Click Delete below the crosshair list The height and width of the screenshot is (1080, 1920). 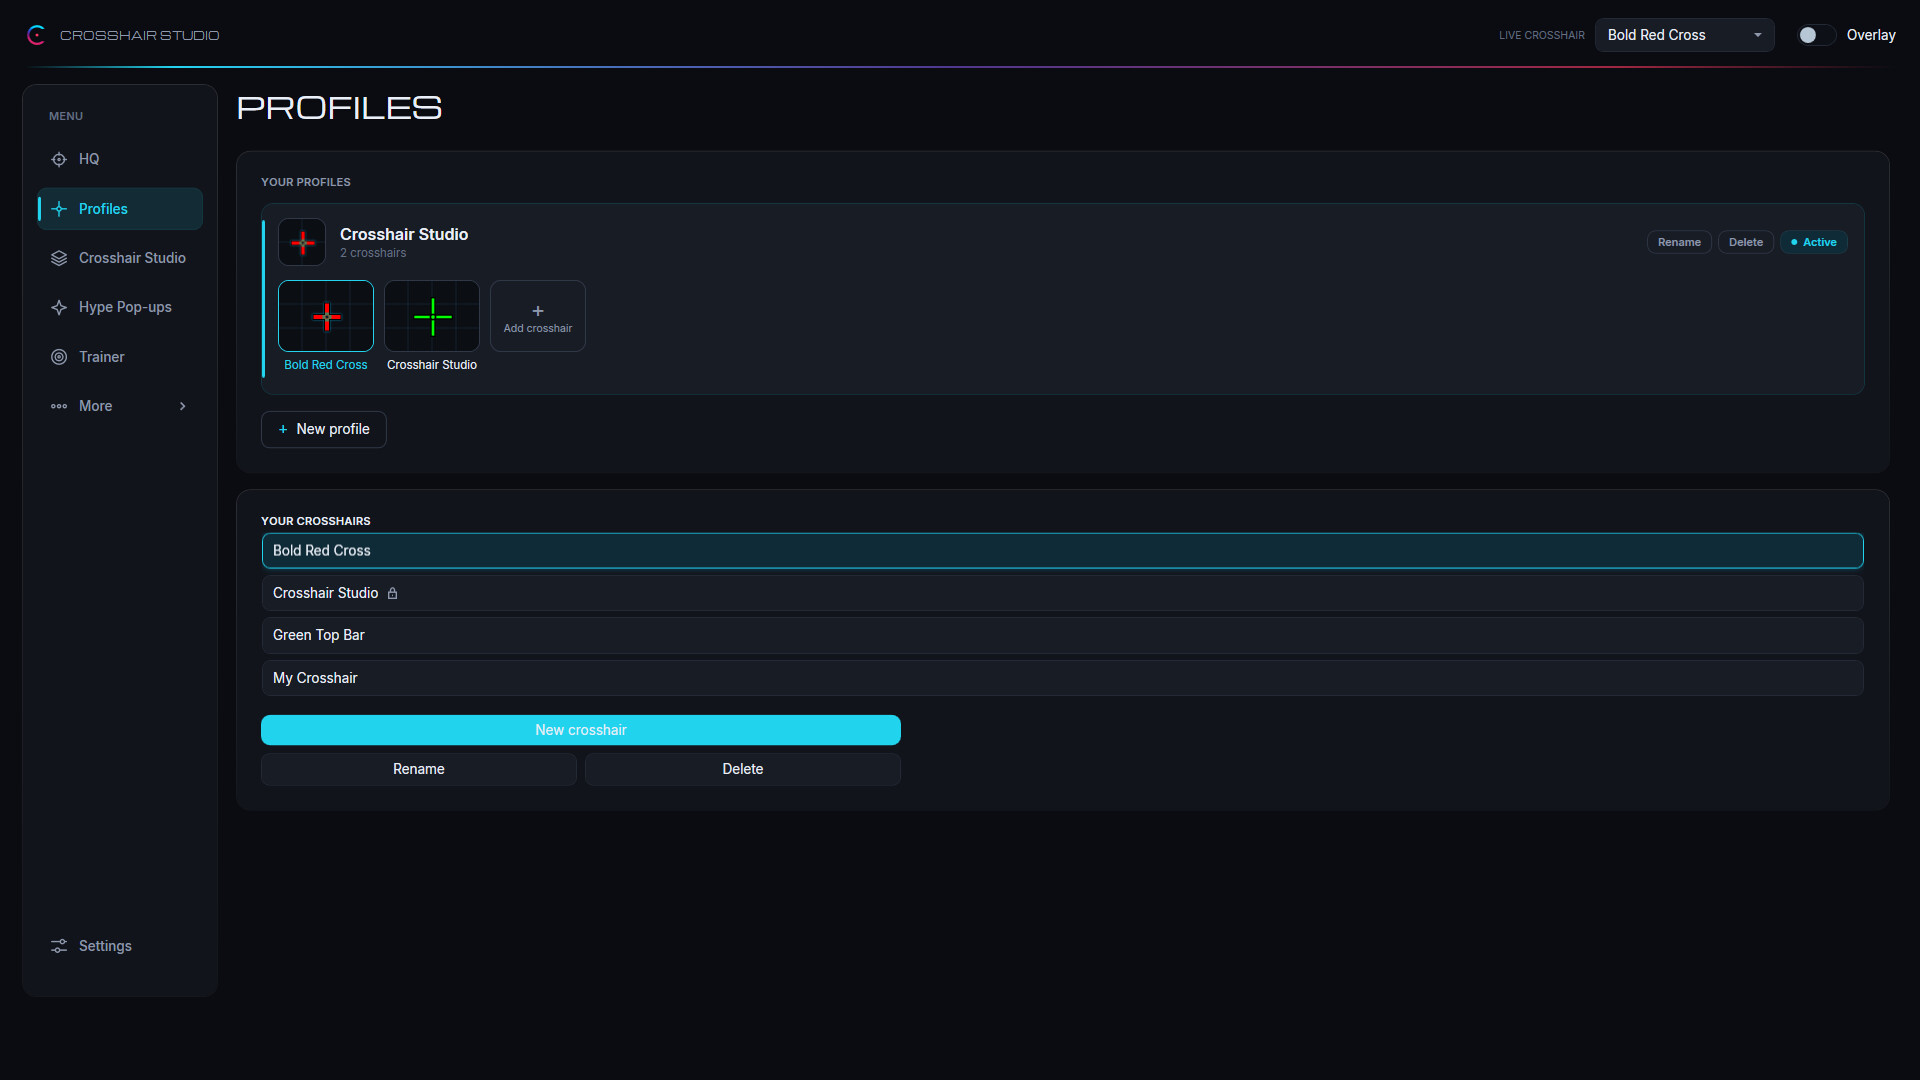click(x=743, y=769)
